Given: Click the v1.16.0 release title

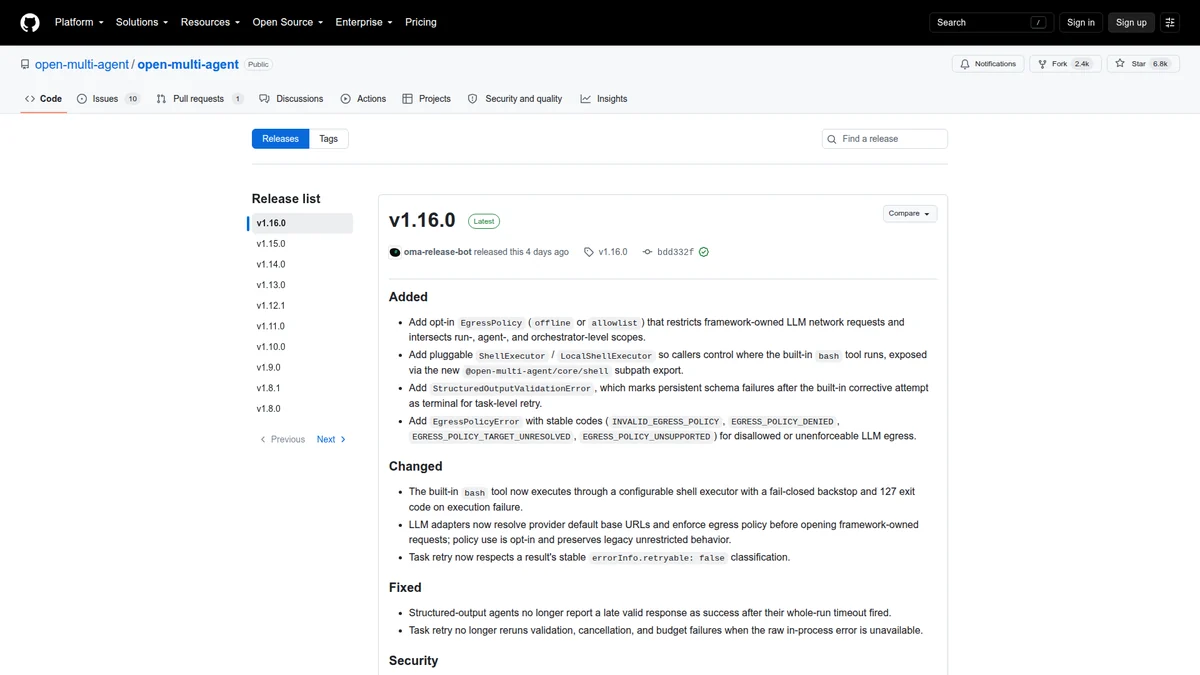Looking at the screenshot, I should (x=422, y=220).
